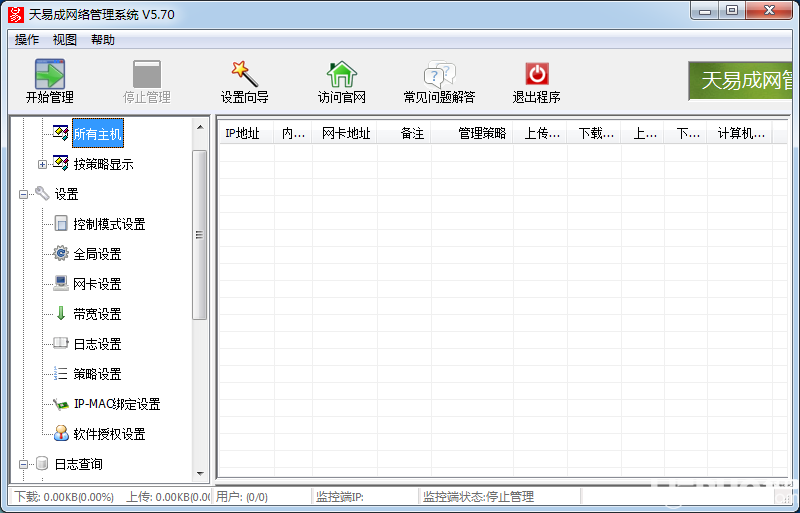This screenshot has width=800, height=513.
Task: Click the 开始管理 green arrow icon
Action: point(49,74)
